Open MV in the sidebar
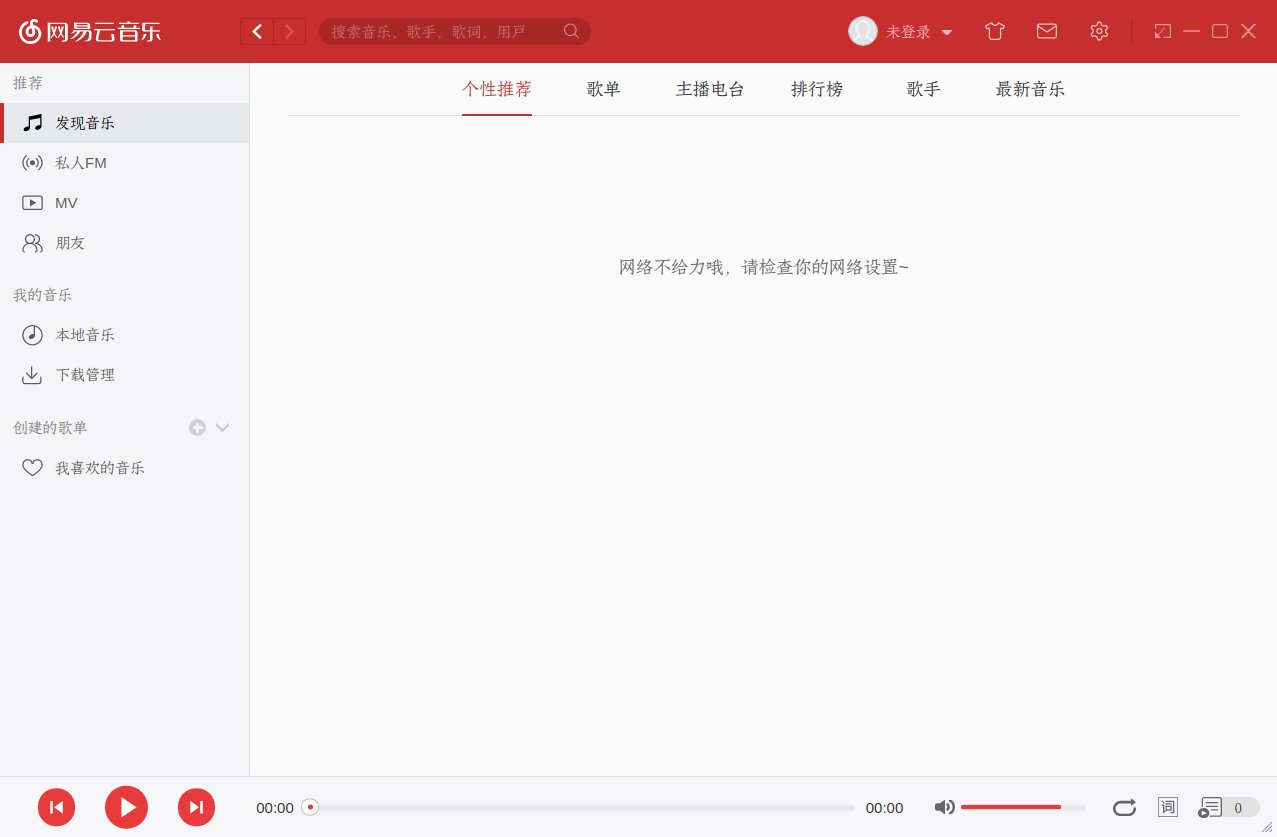 coord(125,203)
